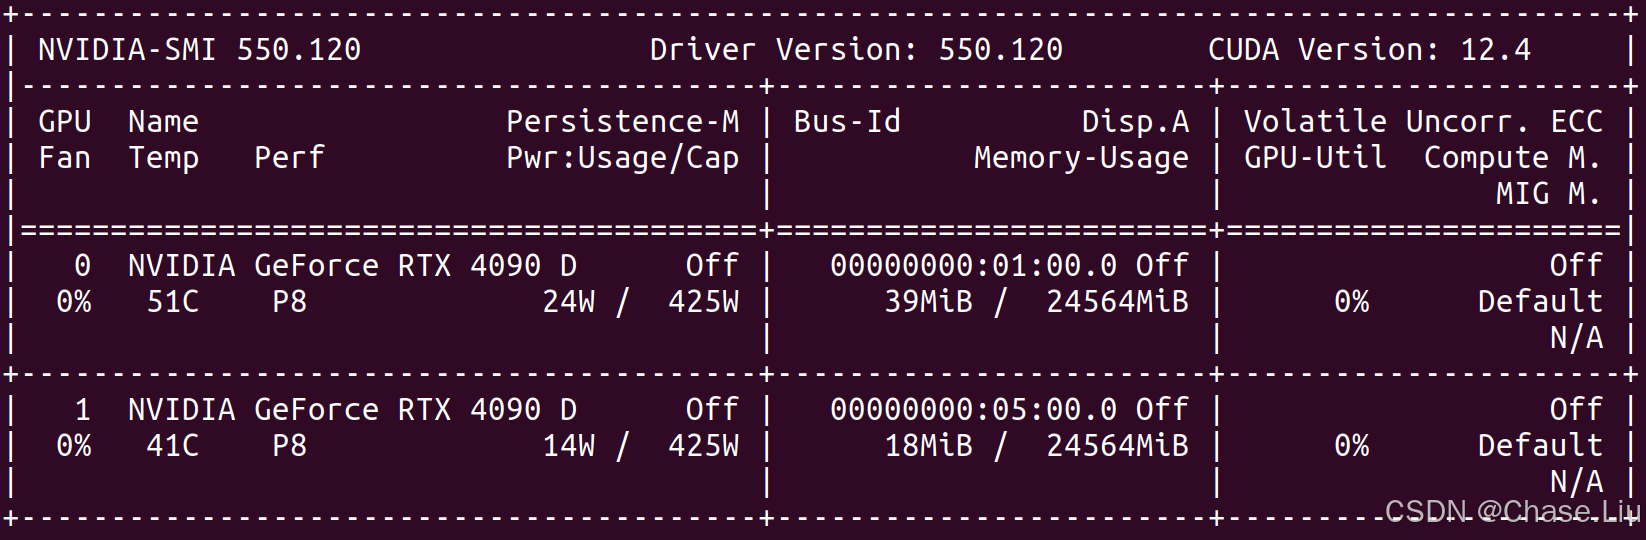The height and width of the screenshot is (540, 1646).
Task: Click the "P8" perf state of GPU 1
Action: click(x=289, y=445)
